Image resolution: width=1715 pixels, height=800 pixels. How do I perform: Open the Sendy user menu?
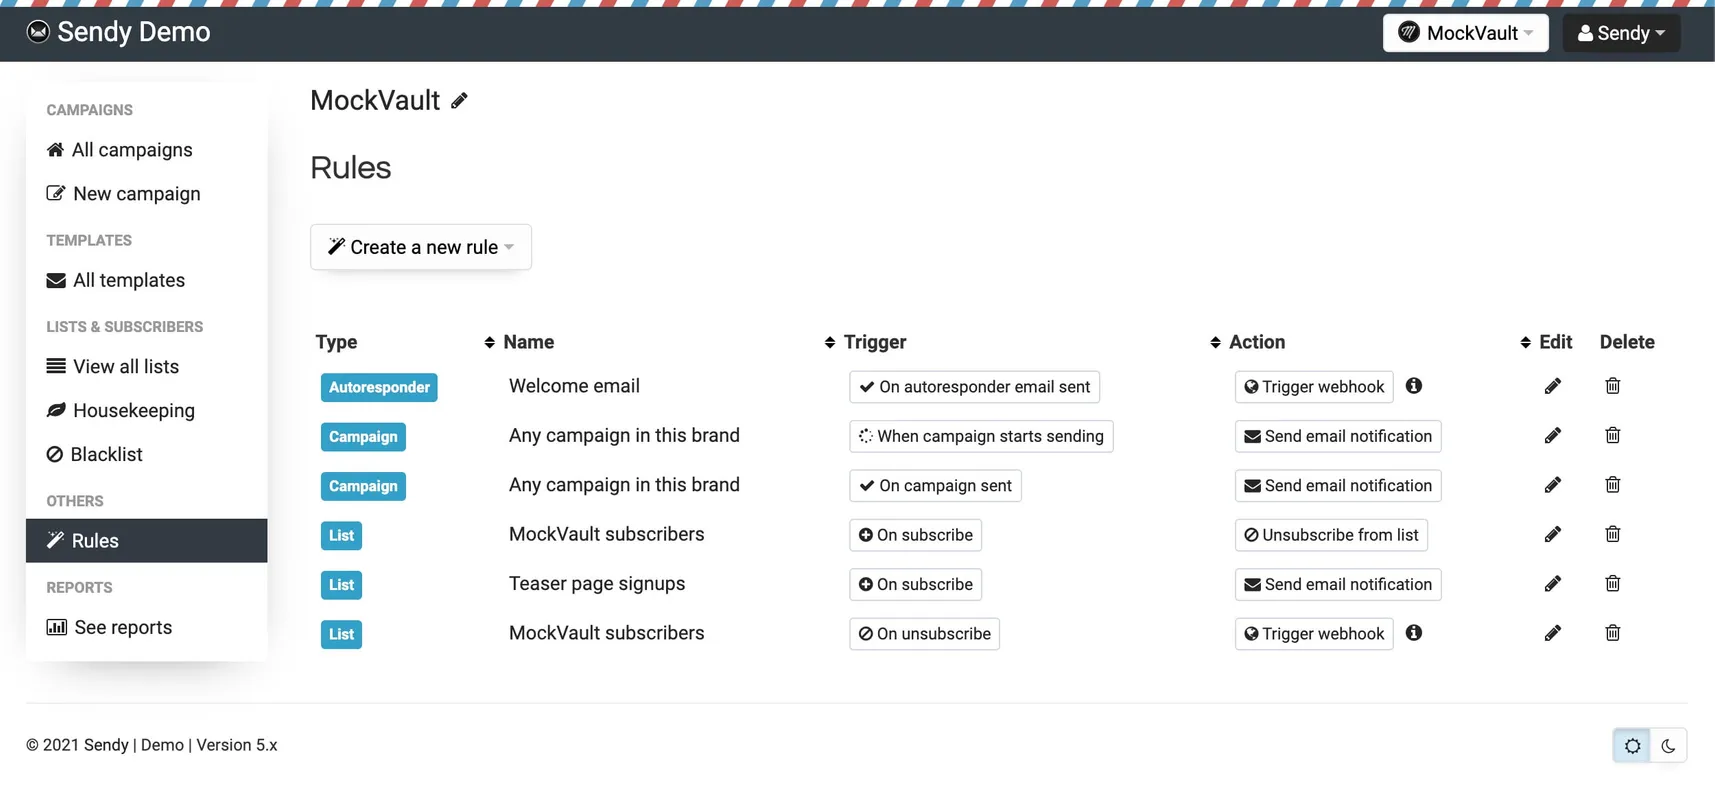click(1620, 33)
